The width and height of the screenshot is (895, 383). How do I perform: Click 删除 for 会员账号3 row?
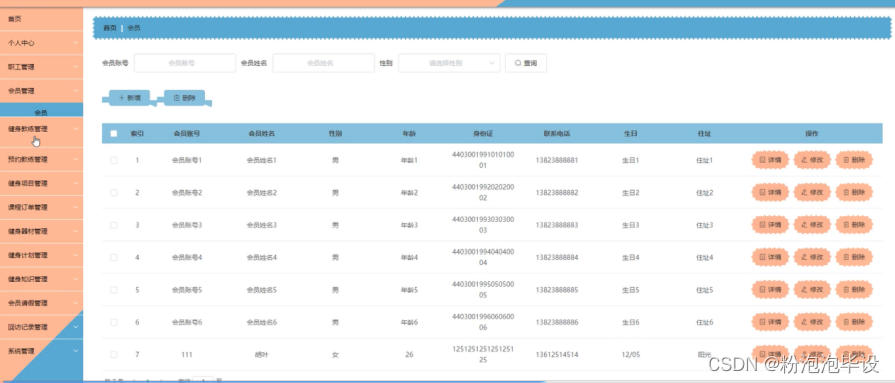click(854, 225)
